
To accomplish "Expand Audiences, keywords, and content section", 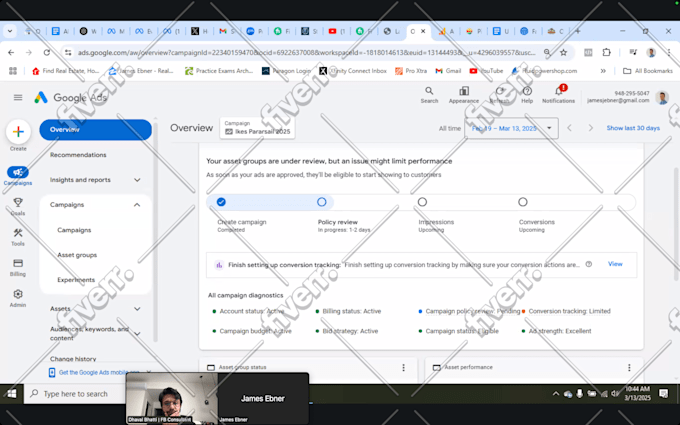I will [x=137, y=333].
